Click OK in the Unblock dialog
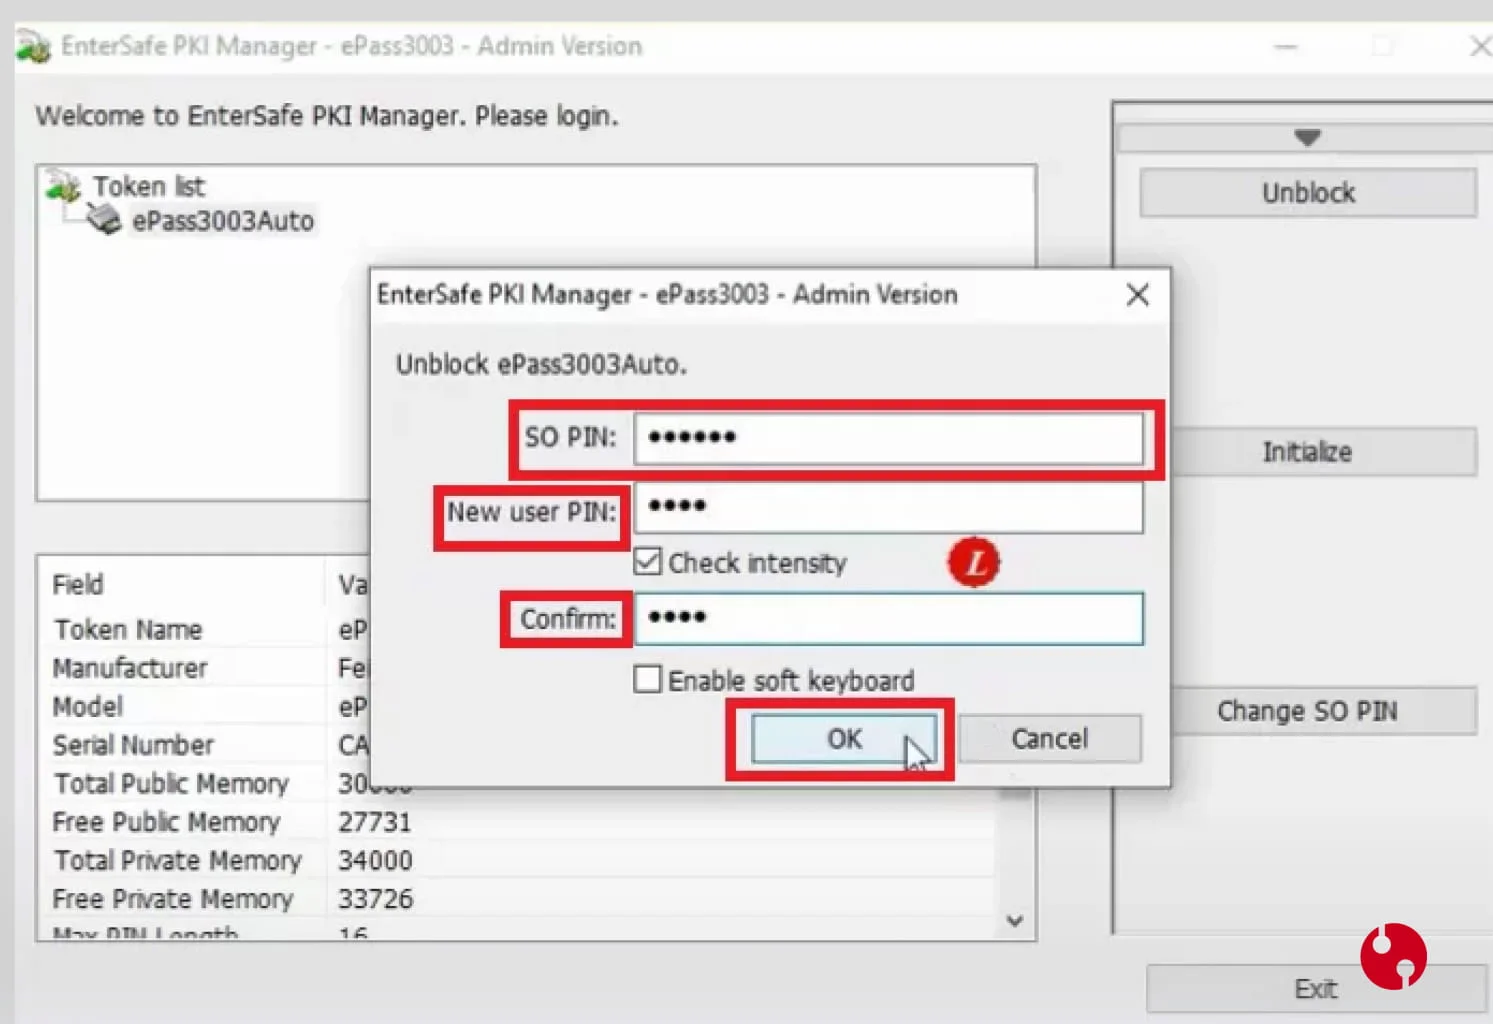 coord(844,739)
